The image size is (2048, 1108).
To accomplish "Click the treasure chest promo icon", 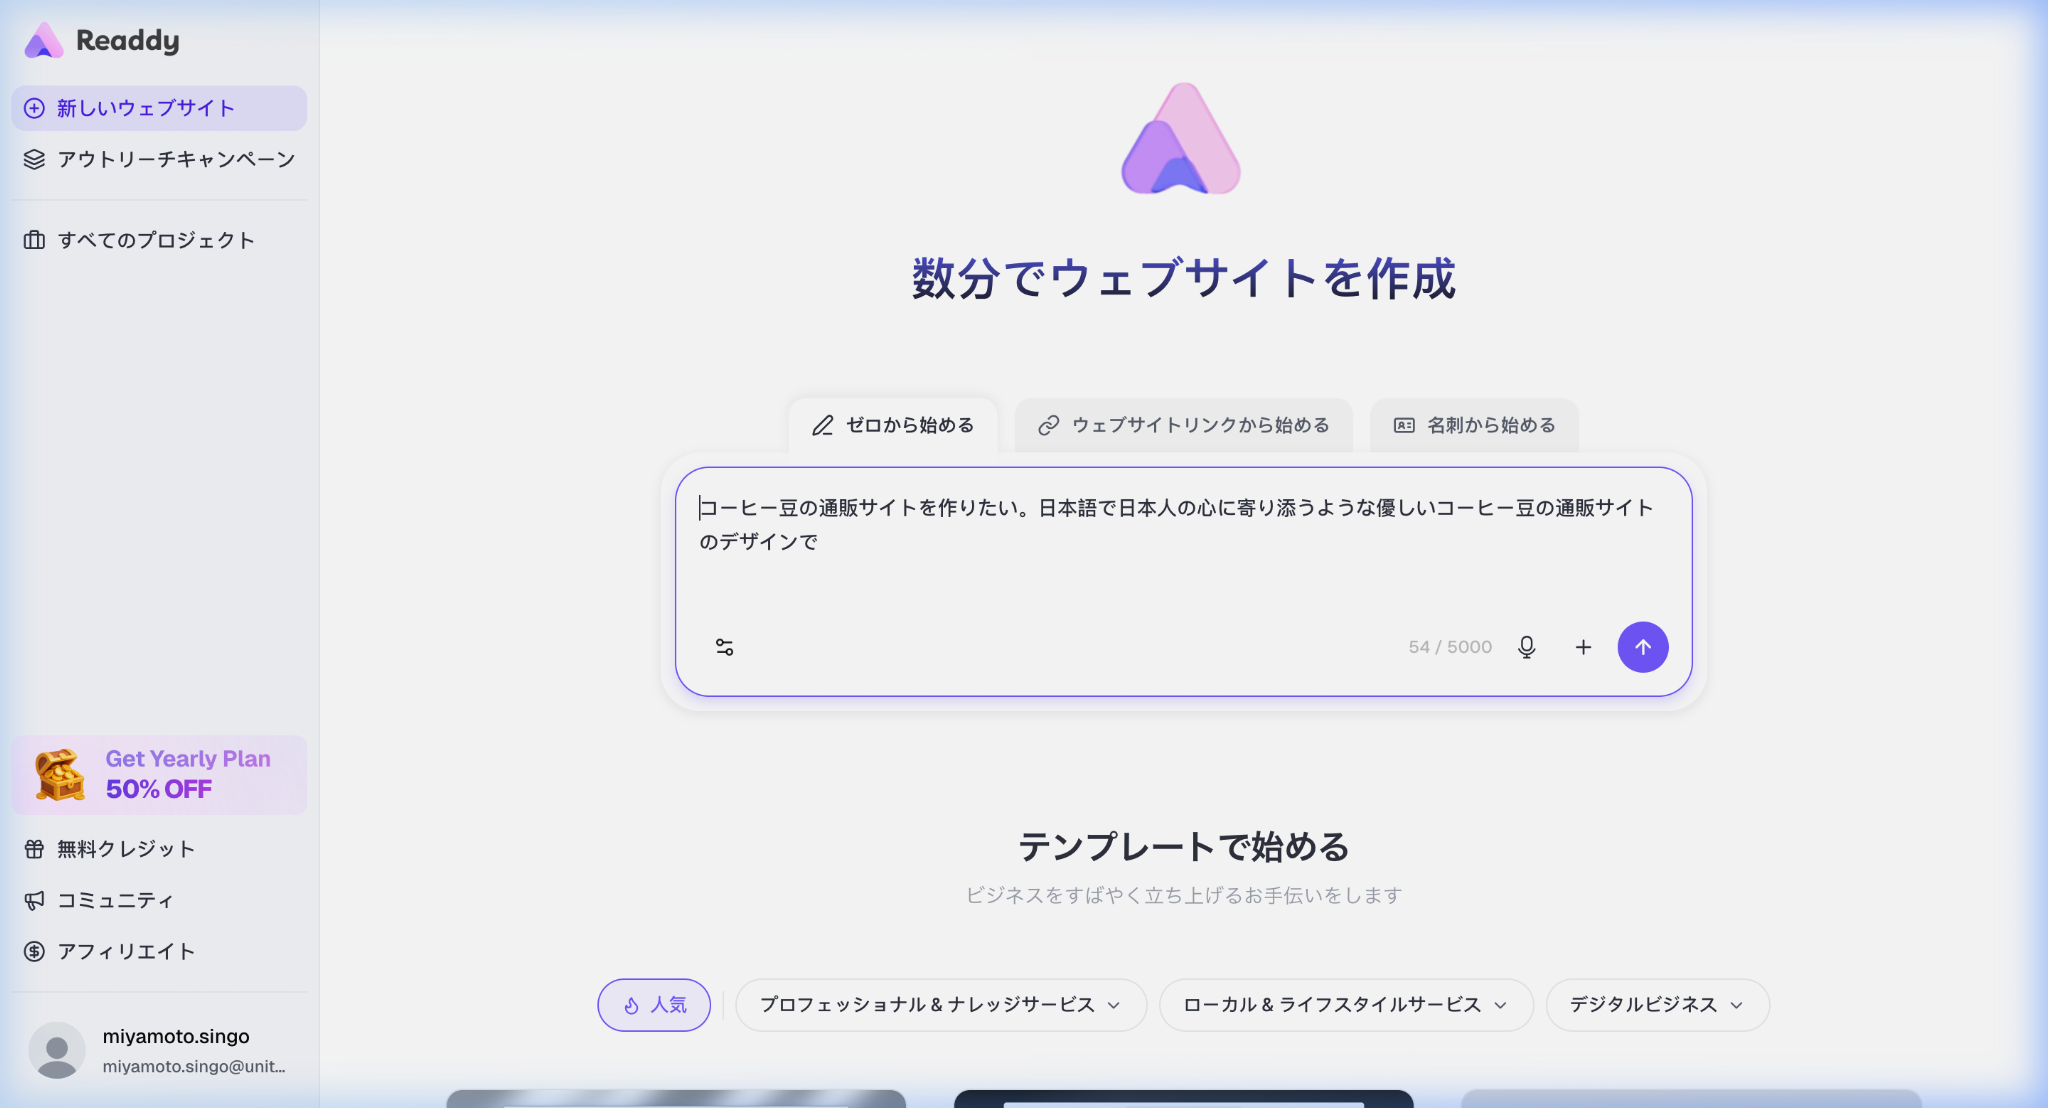I will click(60, 775).
